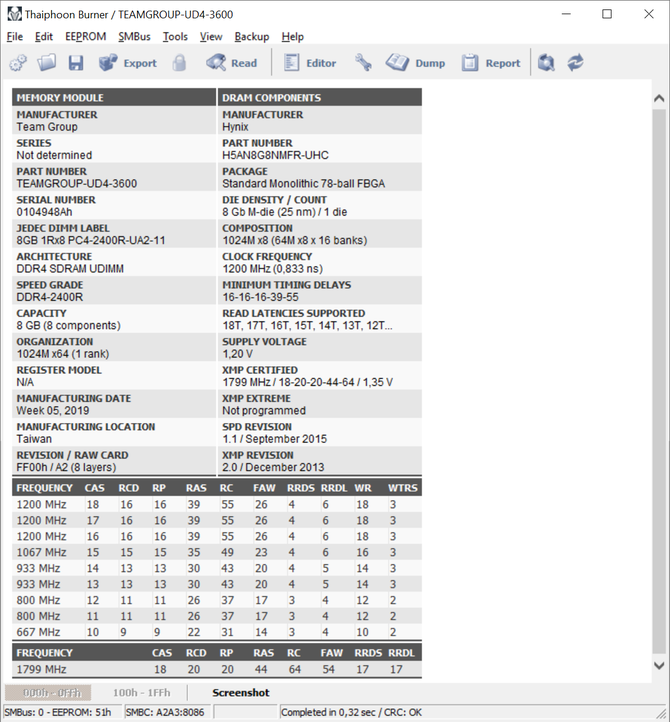The height and width of the screenshot is (722, 670).
Task: Minimize the Thaiphoon Burner window
Action: (566, 14)
